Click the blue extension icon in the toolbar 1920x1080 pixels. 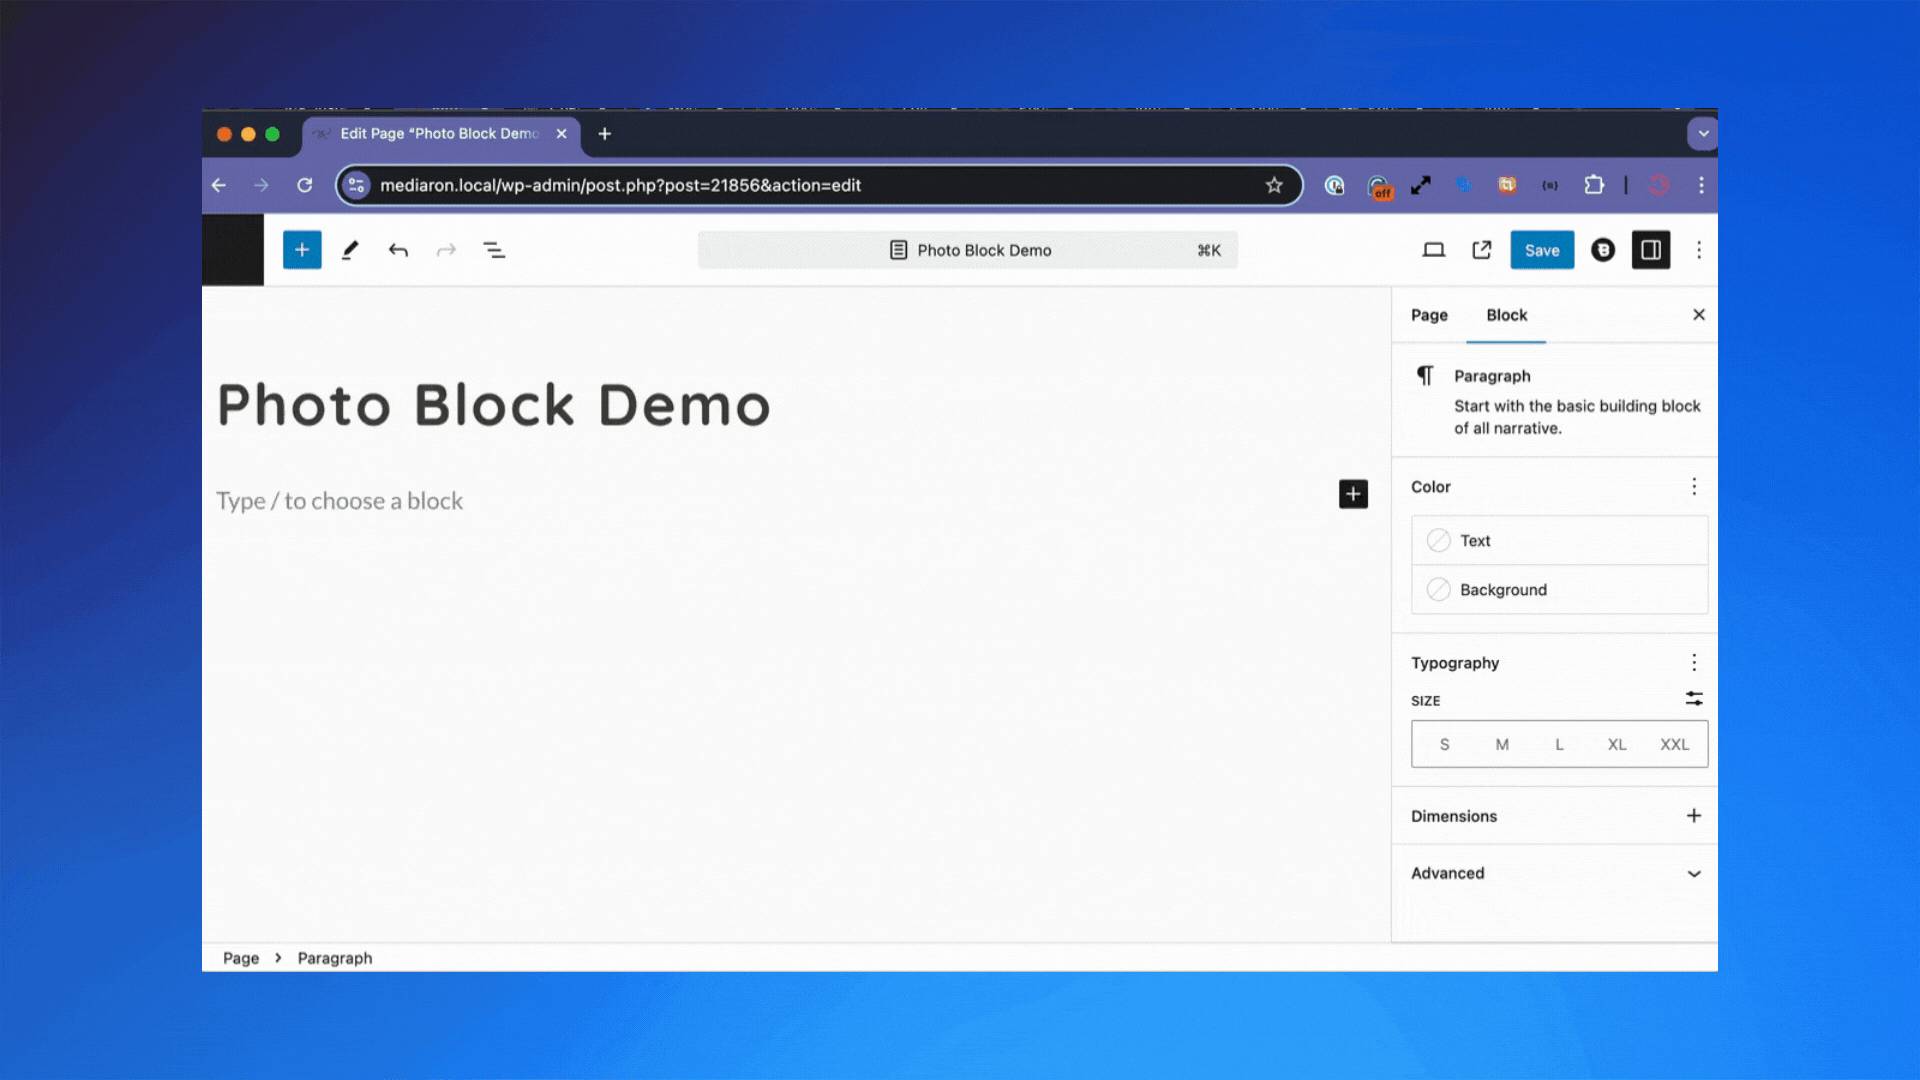(1464, 185)
